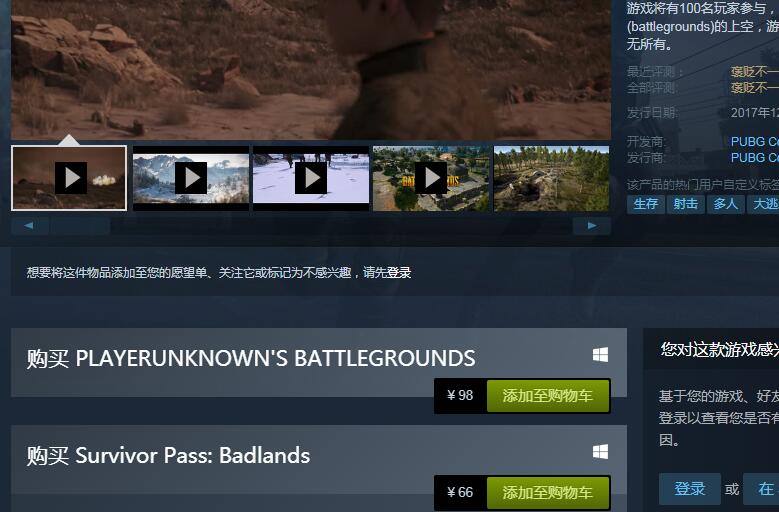Click Windows icon in PLAYERUNKNOWN'S BATTLEGROUNDS box
The height and width of the screenshot is (512, 779).
point(601,355)
